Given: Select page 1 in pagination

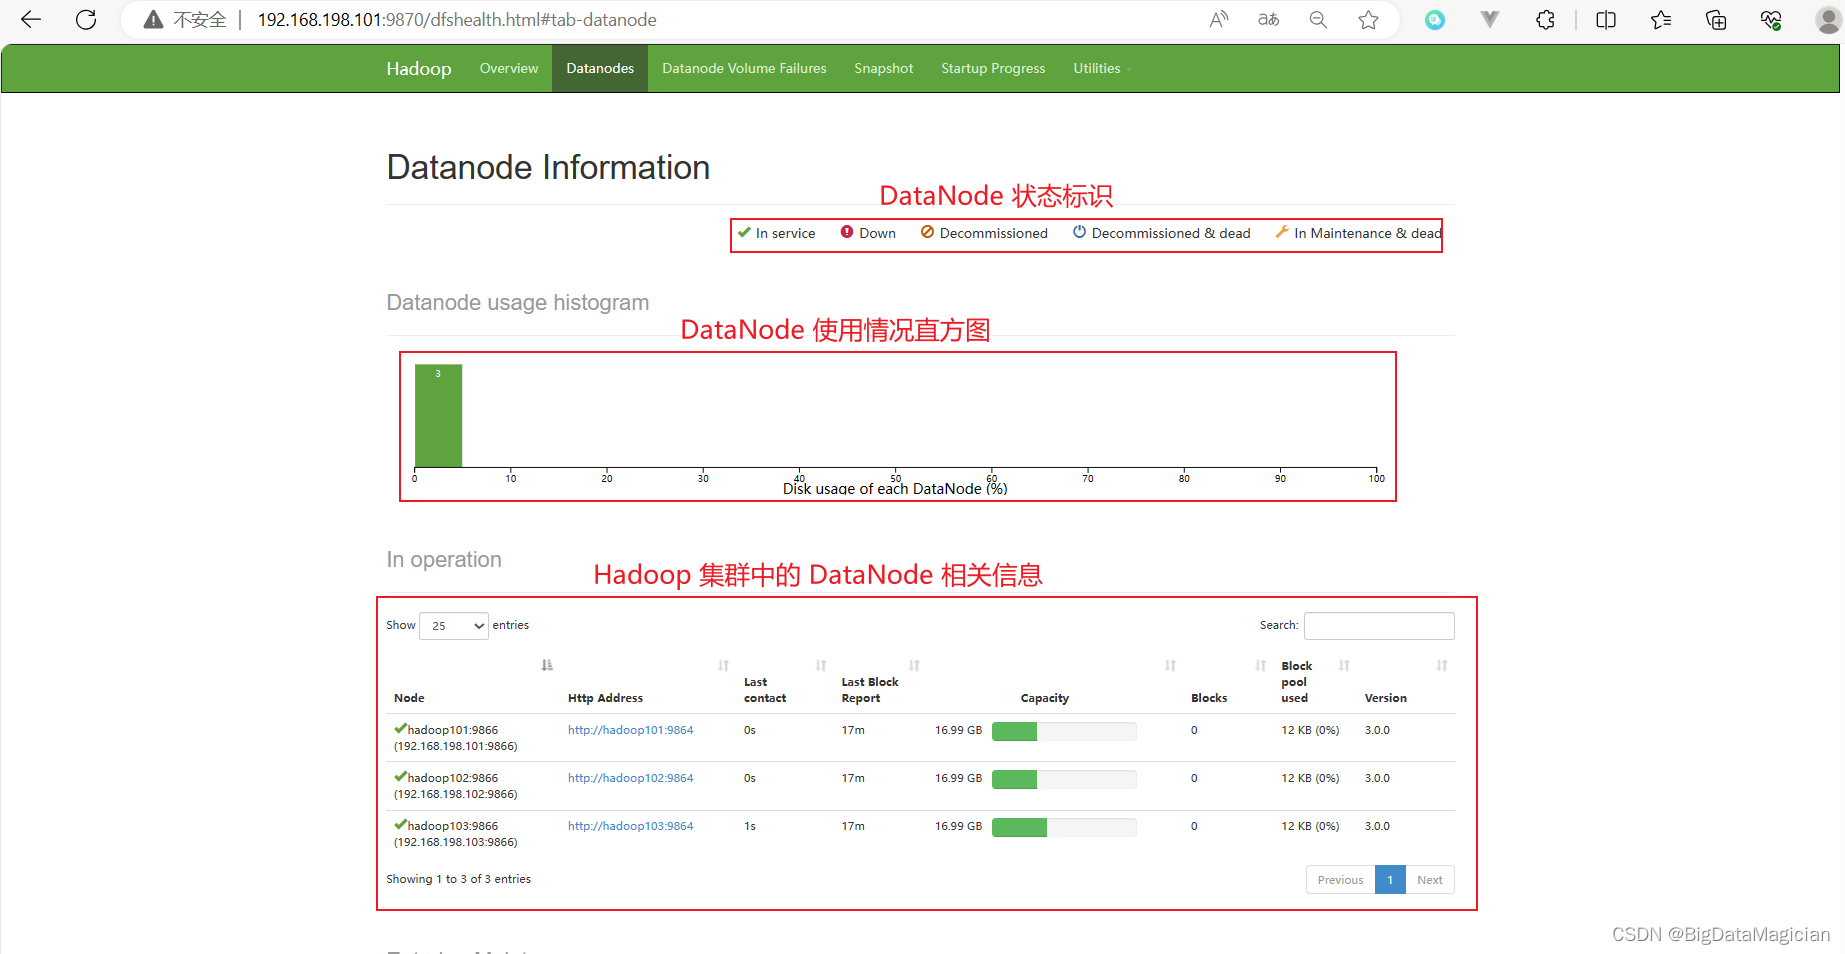Looking at the screenshot, I should (x=1390, y=880).
